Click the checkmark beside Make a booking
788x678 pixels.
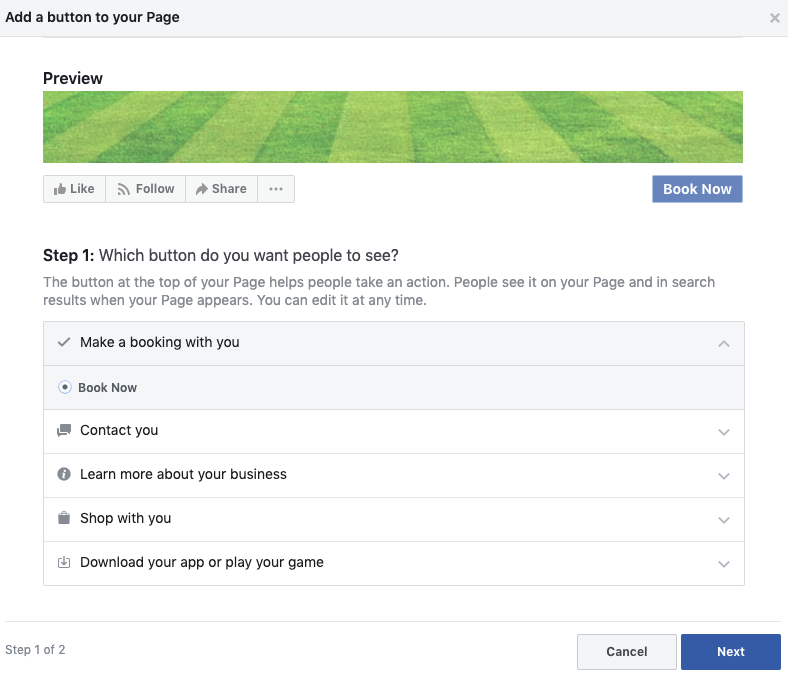[x=64, y=342]
